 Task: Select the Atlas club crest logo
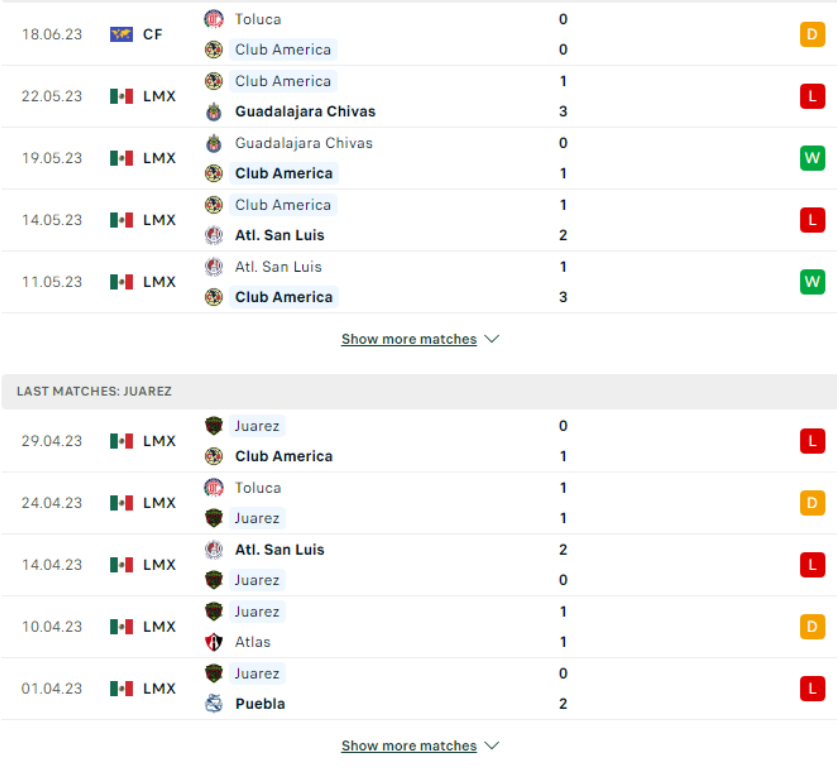coord(213,642)
